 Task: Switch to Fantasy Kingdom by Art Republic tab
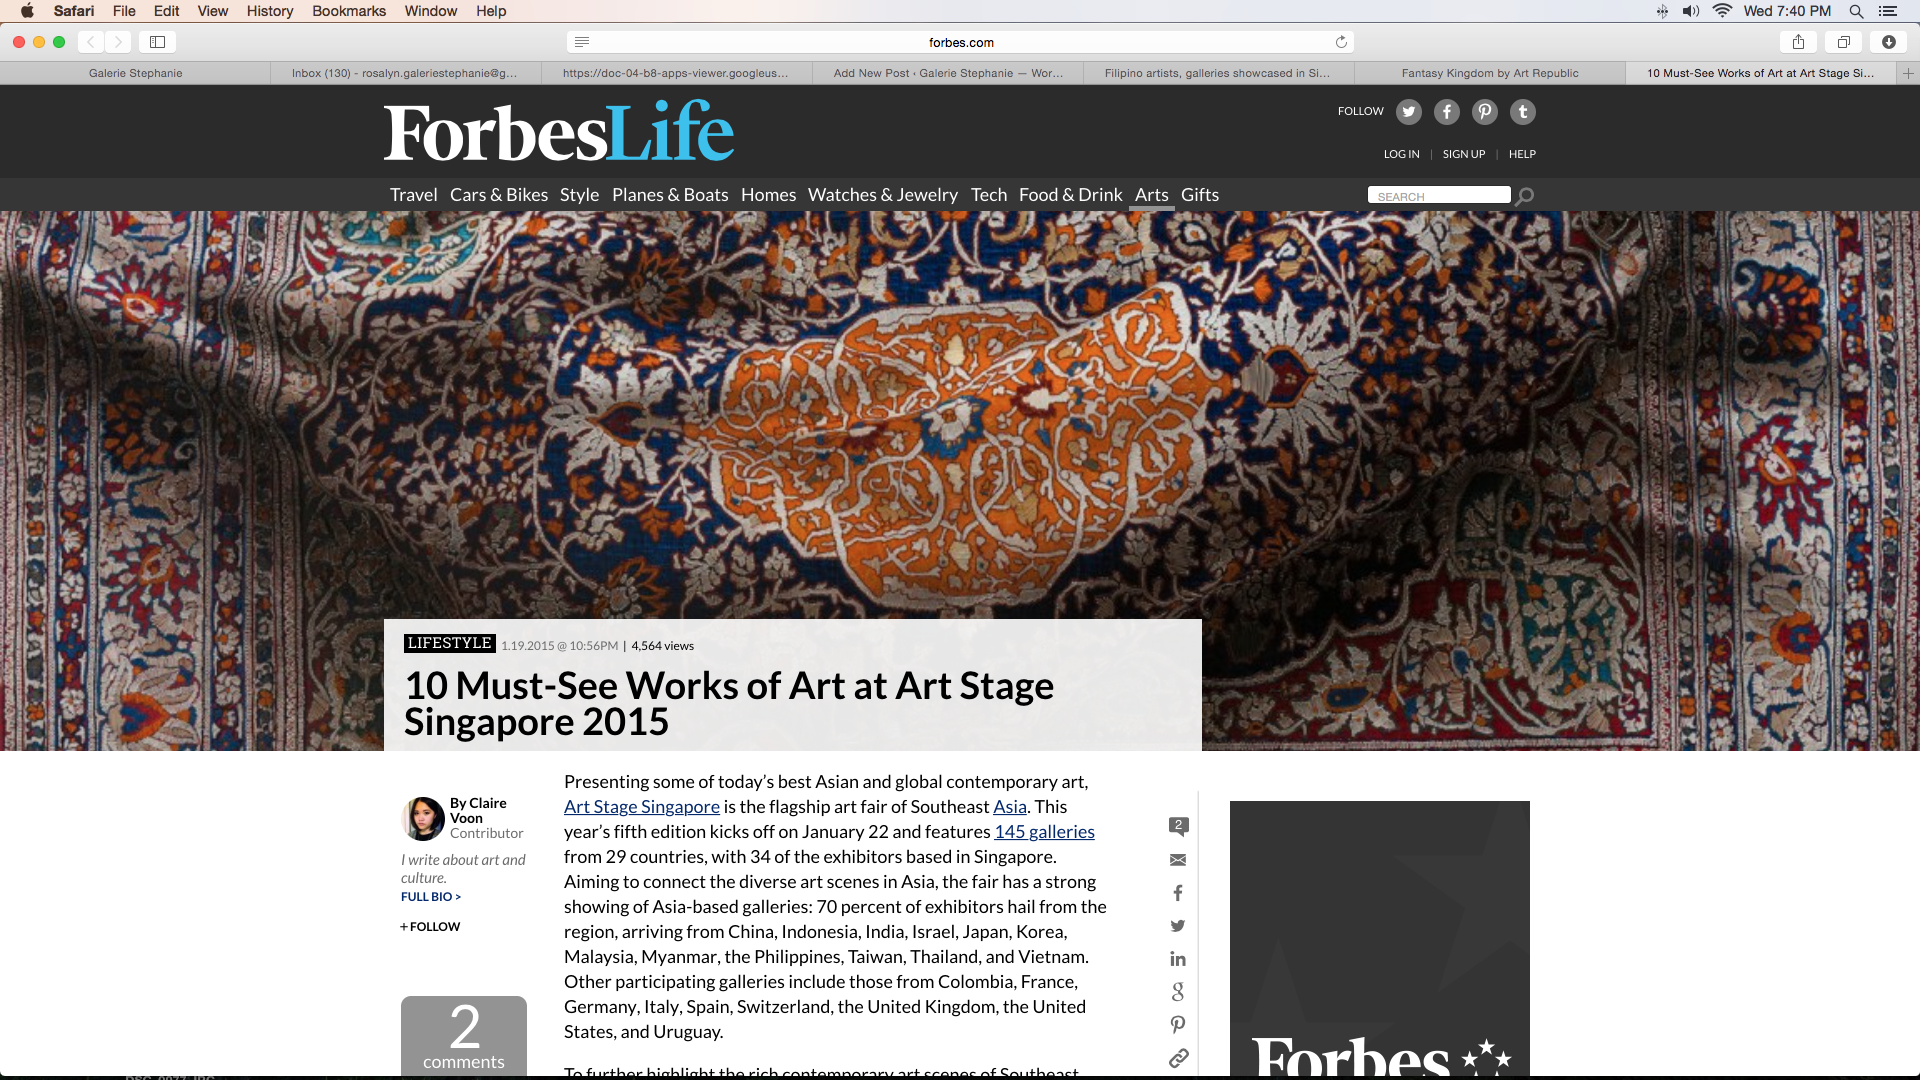coord(1489,73)
